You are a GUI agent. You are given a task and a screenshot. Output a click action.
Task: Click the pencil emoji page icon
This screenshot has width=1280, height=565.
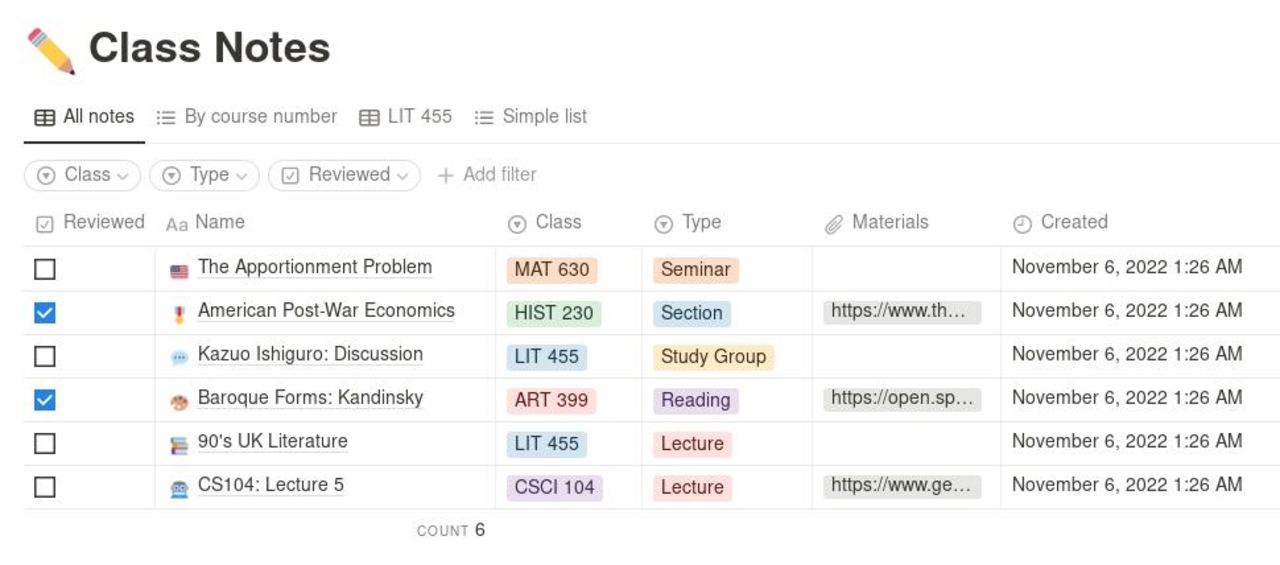[x=51, y=50]
